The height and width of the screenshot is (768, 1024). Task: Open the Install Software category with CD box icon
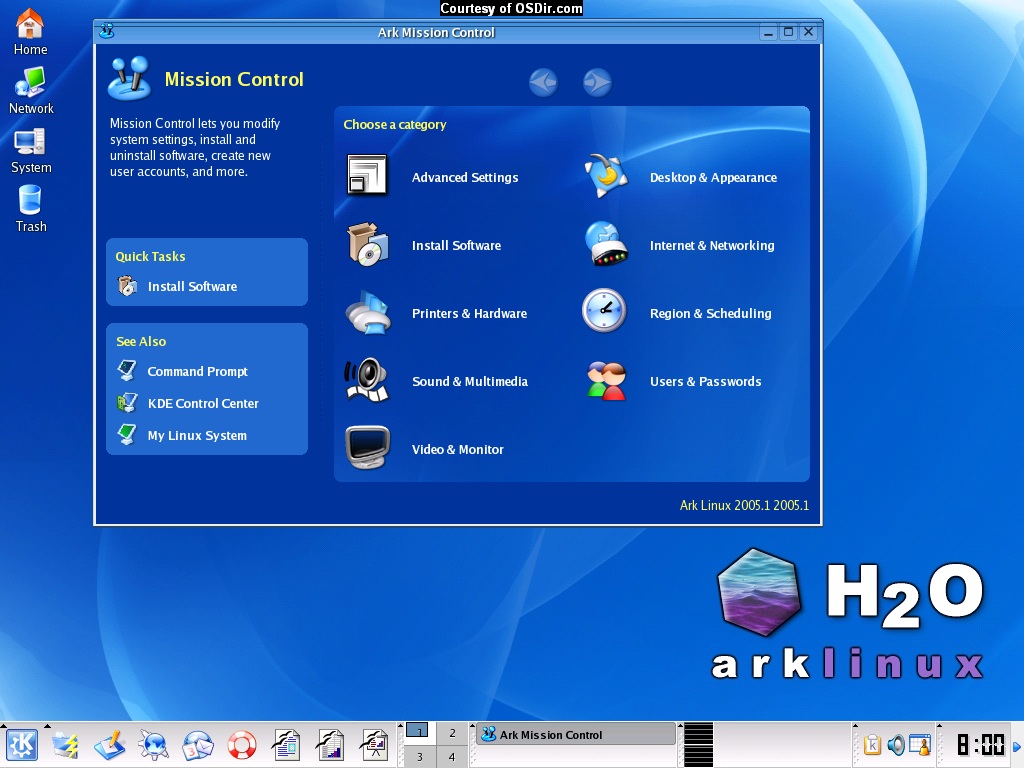(424, 245)
